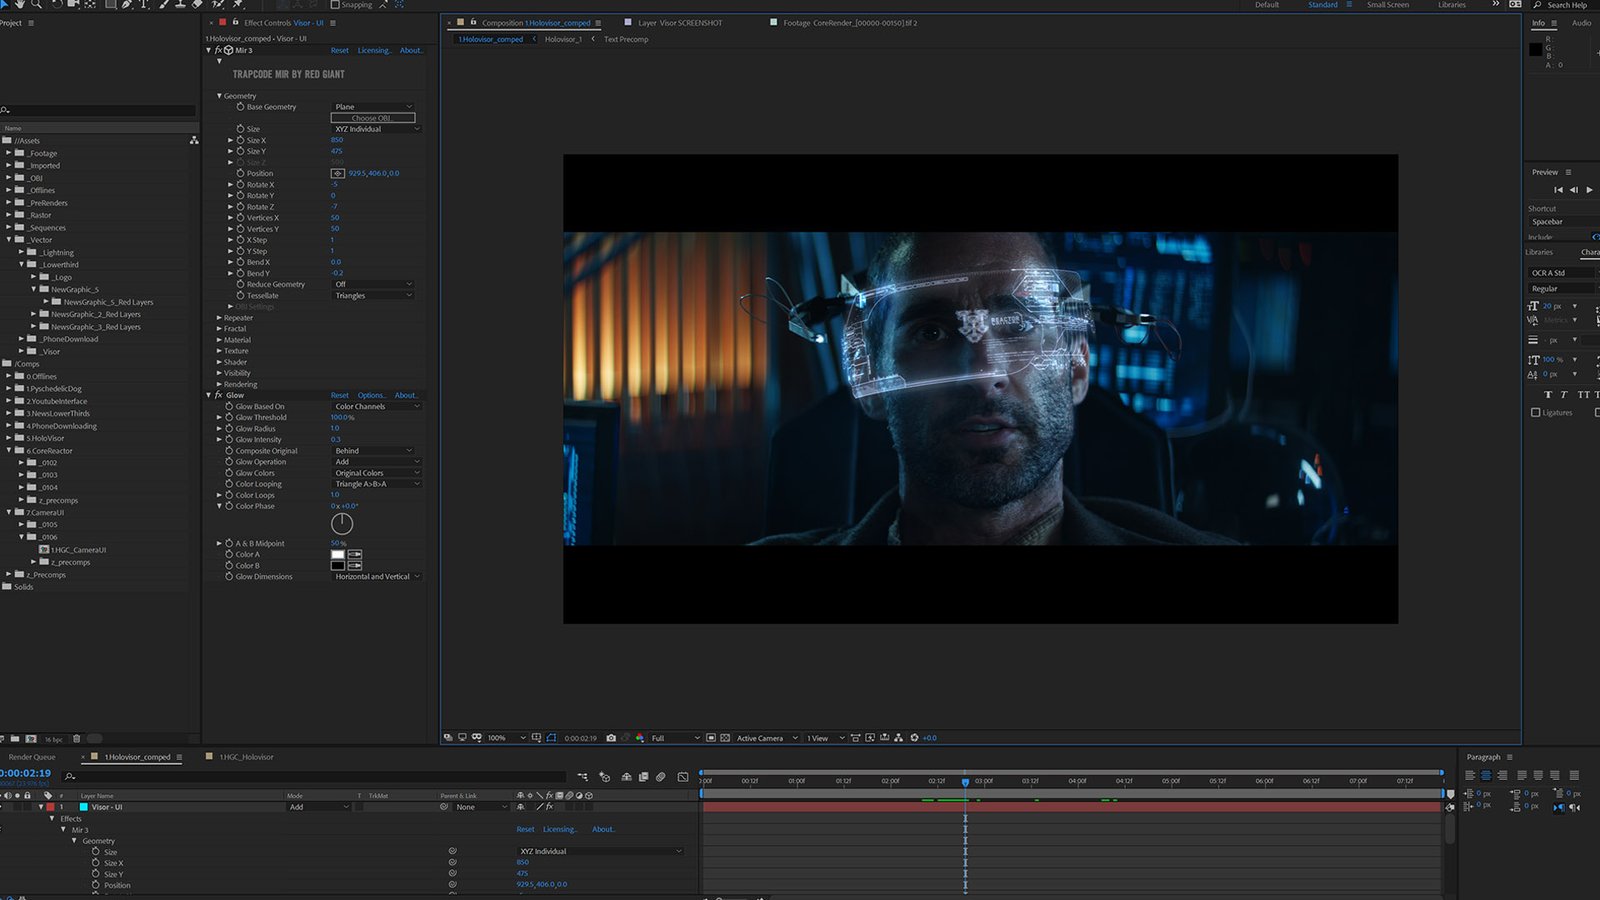Click the Choose OBJ button
This screenshot has height=900, width=1600.
[x=372, y=118]
